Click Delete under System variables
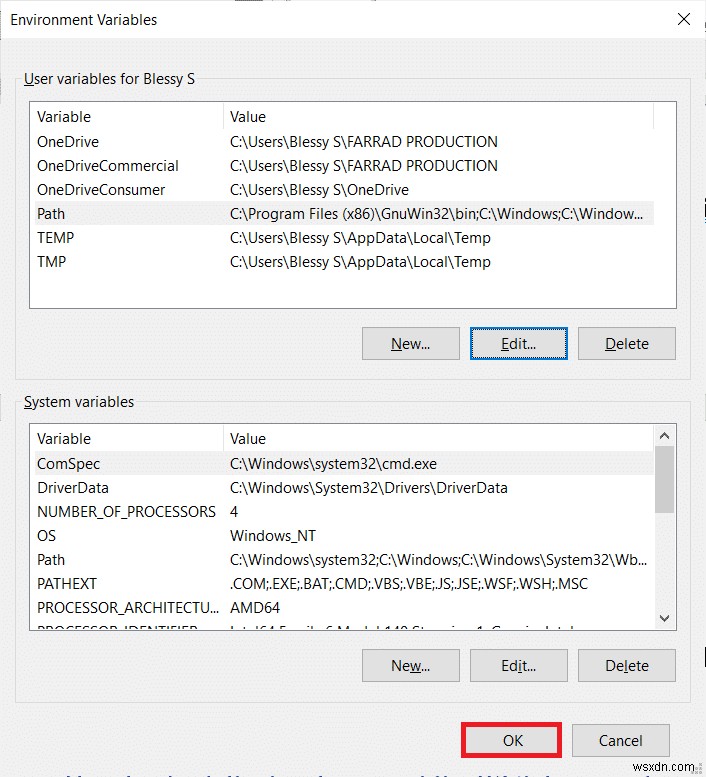This screenshot has width=706, height=777. (627, 666)
